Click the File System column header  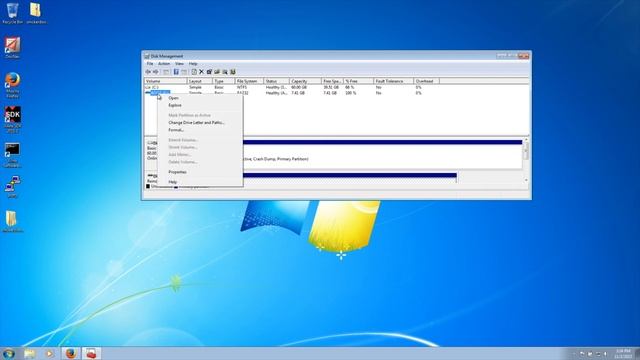tap(249, 81)
